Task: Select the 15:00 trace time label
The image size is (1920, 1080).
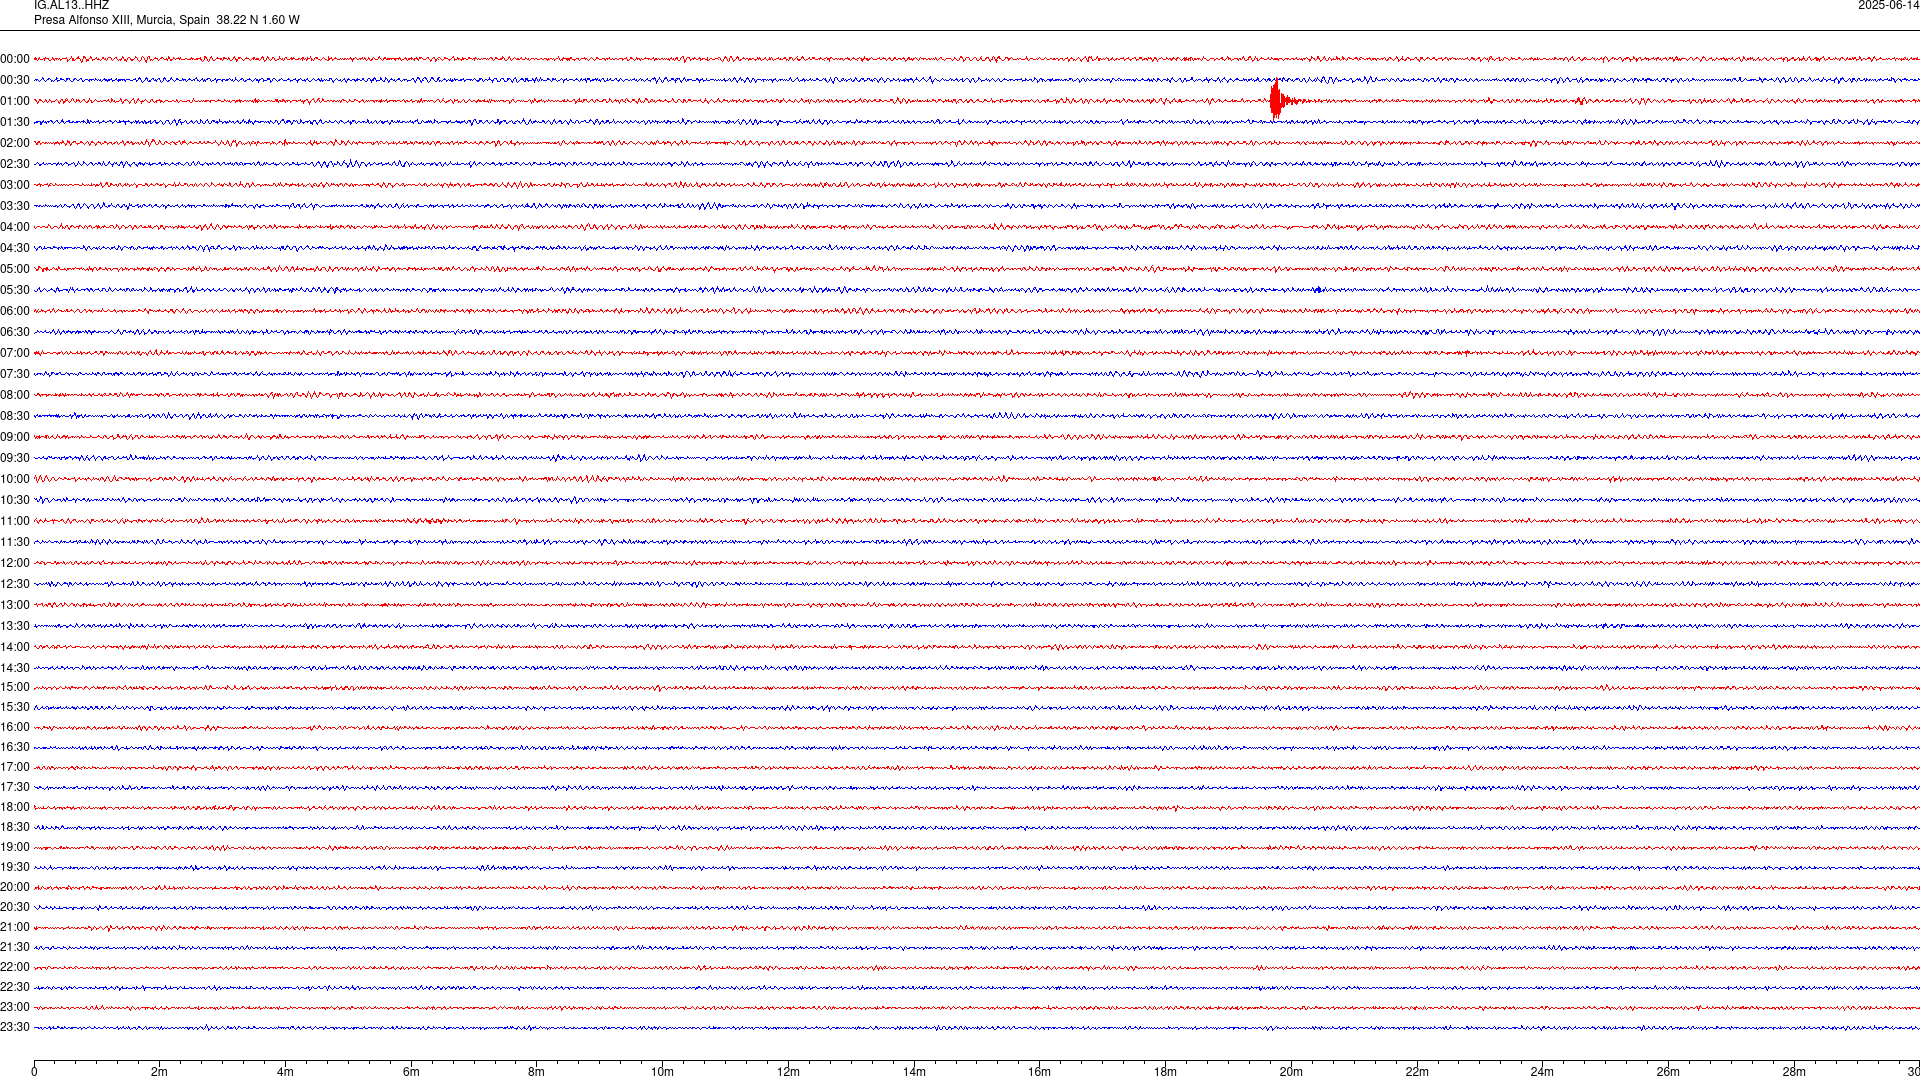Action: point(15,687)
